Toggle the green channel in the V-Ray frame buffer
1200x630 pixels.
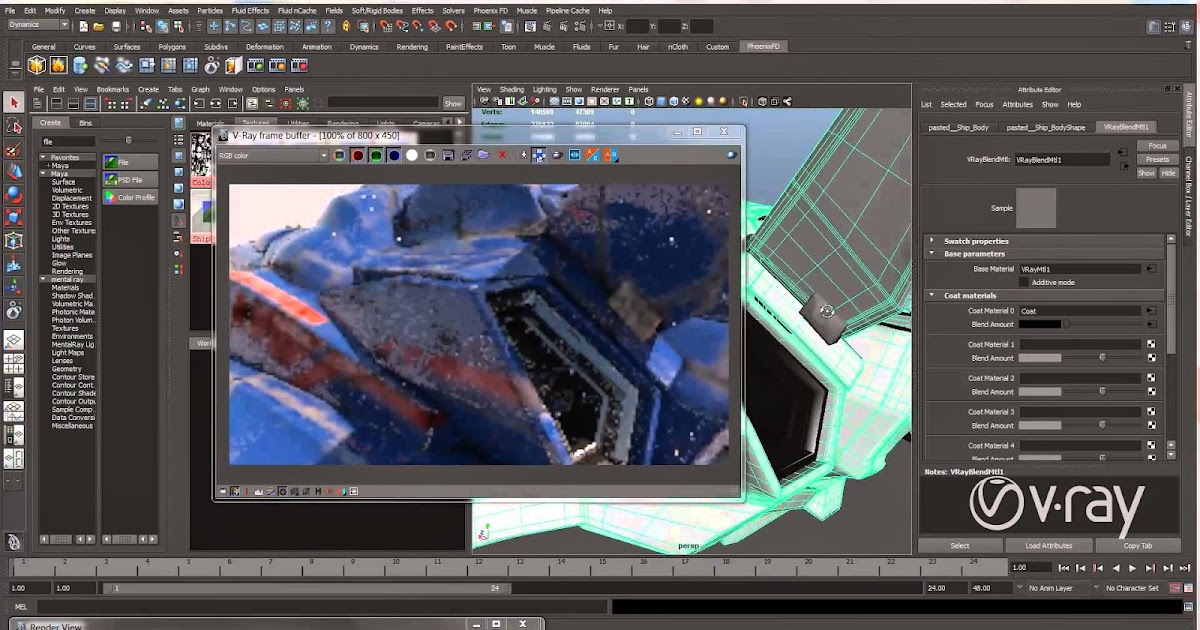pos(376,155)
